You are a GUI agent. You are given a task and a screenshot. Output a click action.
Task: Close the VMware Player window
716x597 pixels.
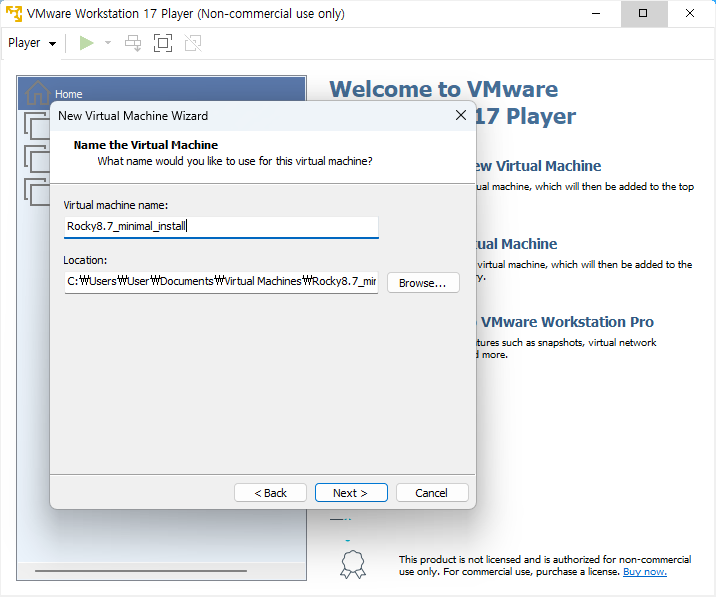click(x=690, y=14)
